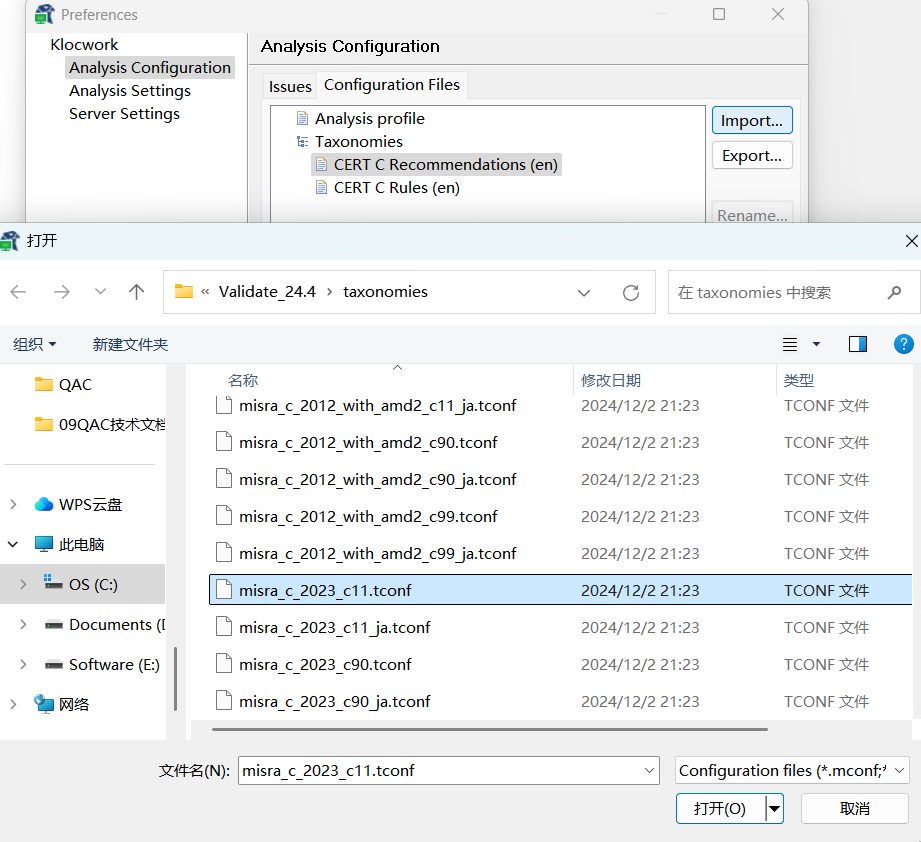The width and height of the screenshot is (921, 842).
Task: Click the search magnifier icon
Action: click(x=894, y=292)
